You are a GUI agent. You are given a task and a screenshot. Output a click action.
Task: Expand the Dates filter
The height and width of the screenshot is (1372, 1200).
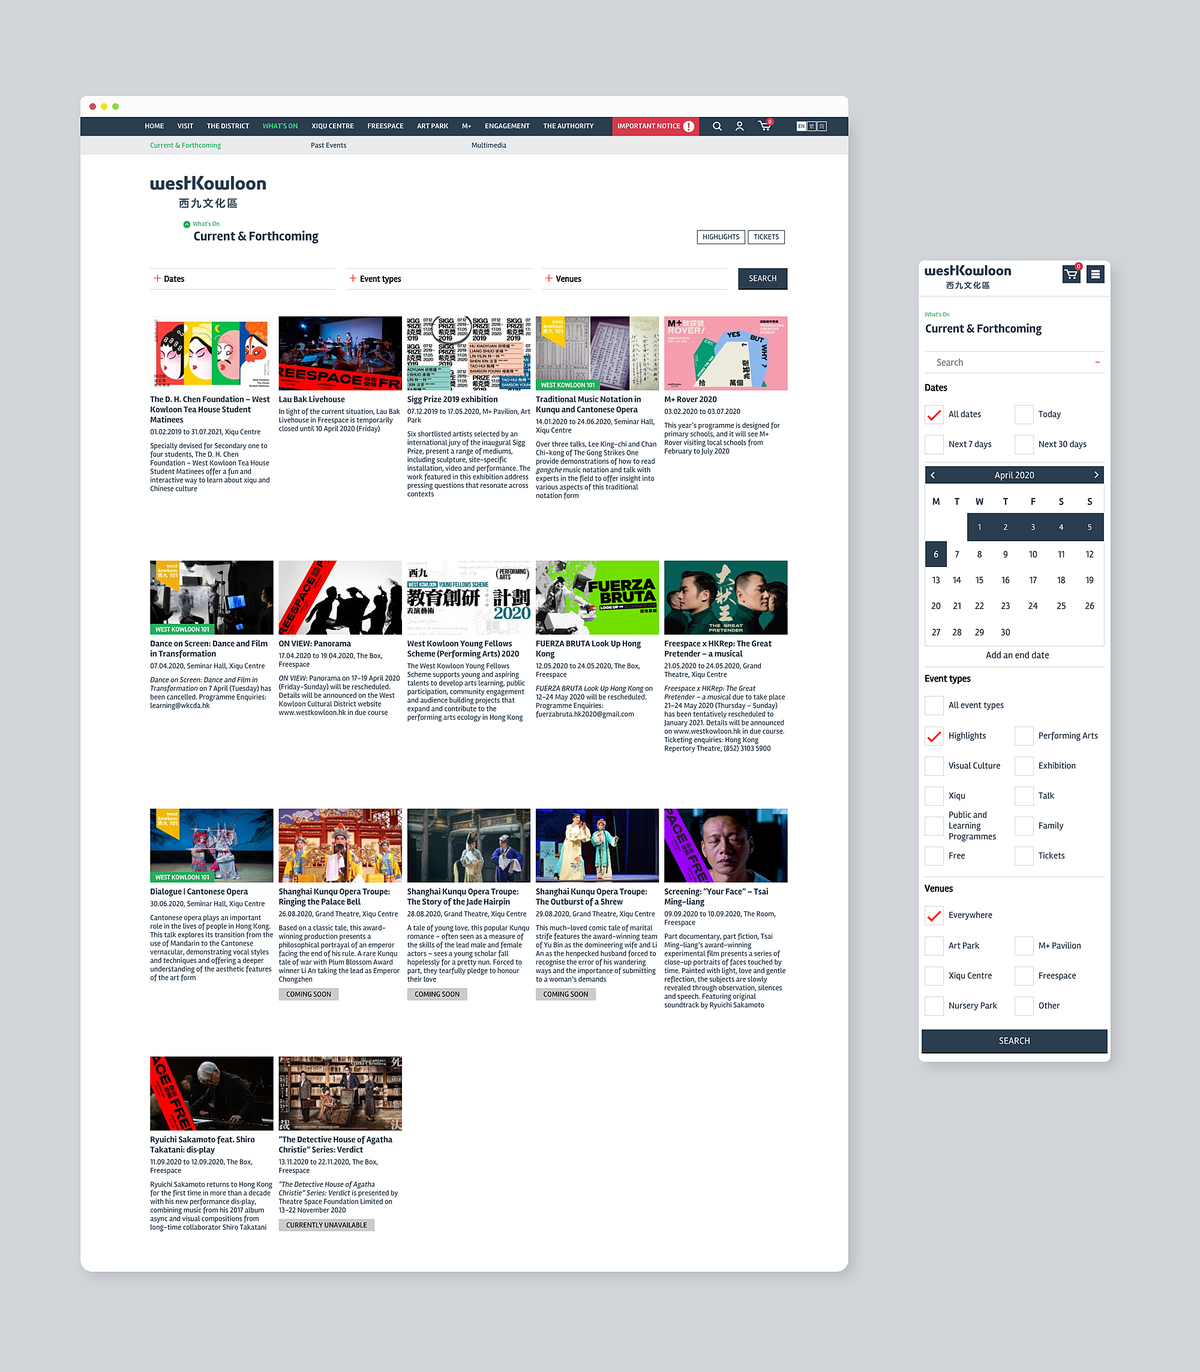[243, 279]
